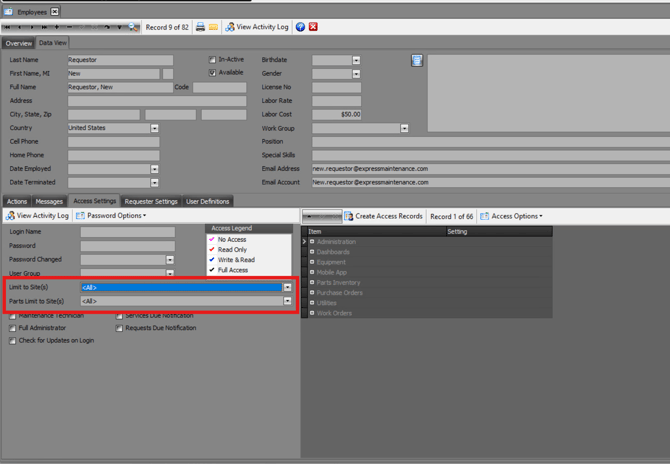The height and width of the screenshot is (464, 670).
Task: Open View Activity Log in top toolbar
Action: coord(257,27)
